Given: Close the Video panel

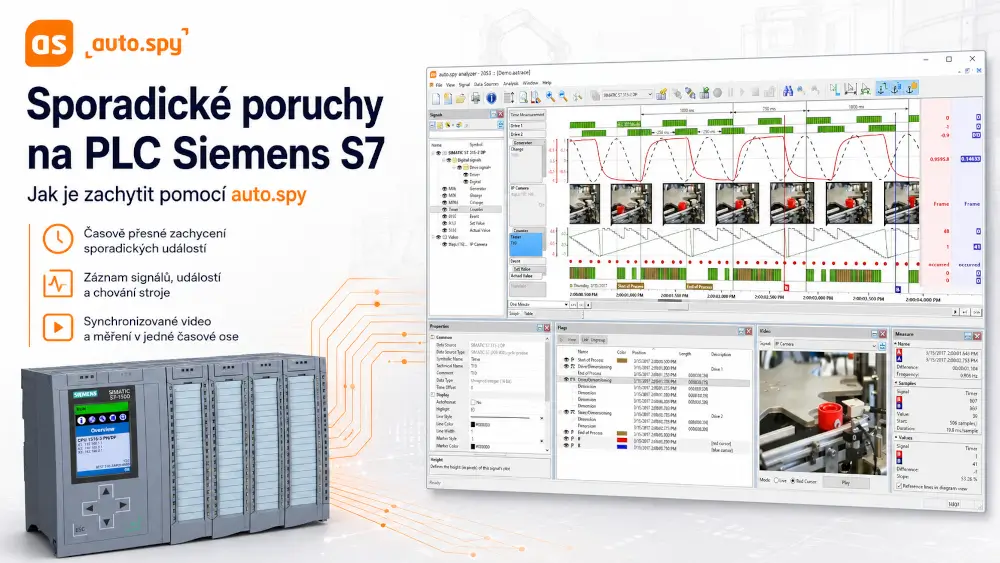Looking at the screenshot, I should click(883, 333).
